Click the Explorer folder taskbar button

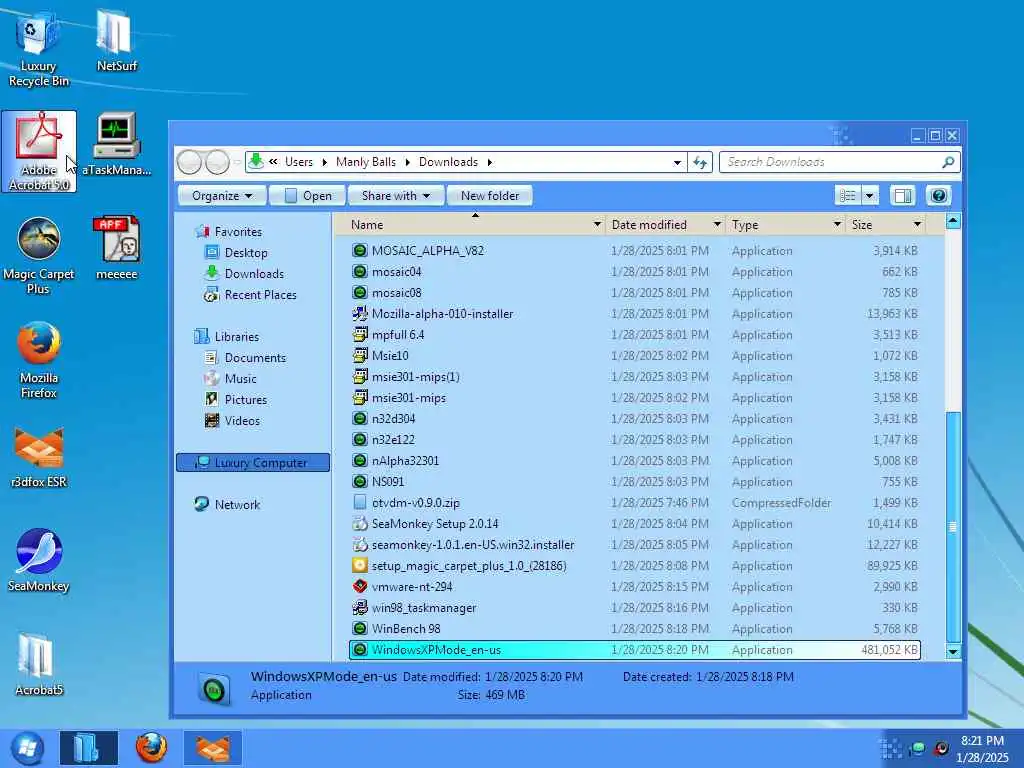89,748
